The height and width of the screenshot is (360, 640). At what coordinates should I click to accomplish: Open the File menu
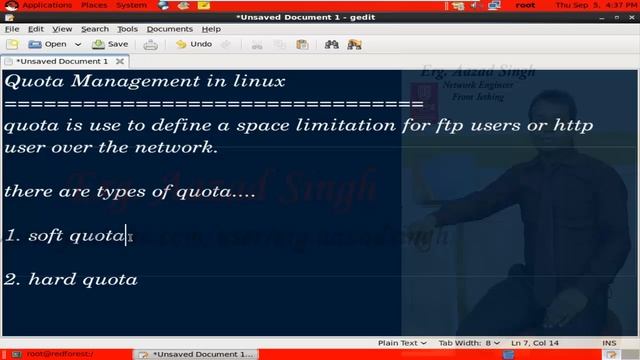point(12,29)
